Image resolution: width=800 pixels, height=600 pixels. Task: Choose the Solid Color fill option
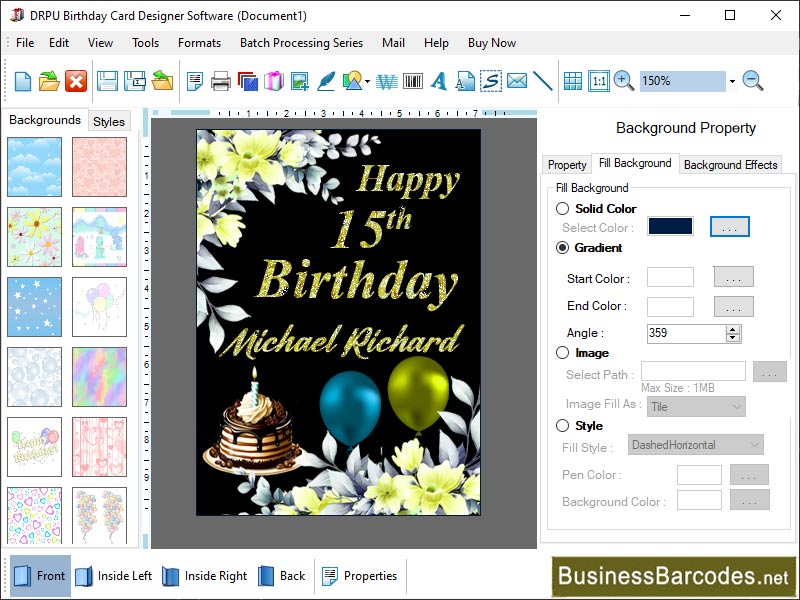click(562, 209)
